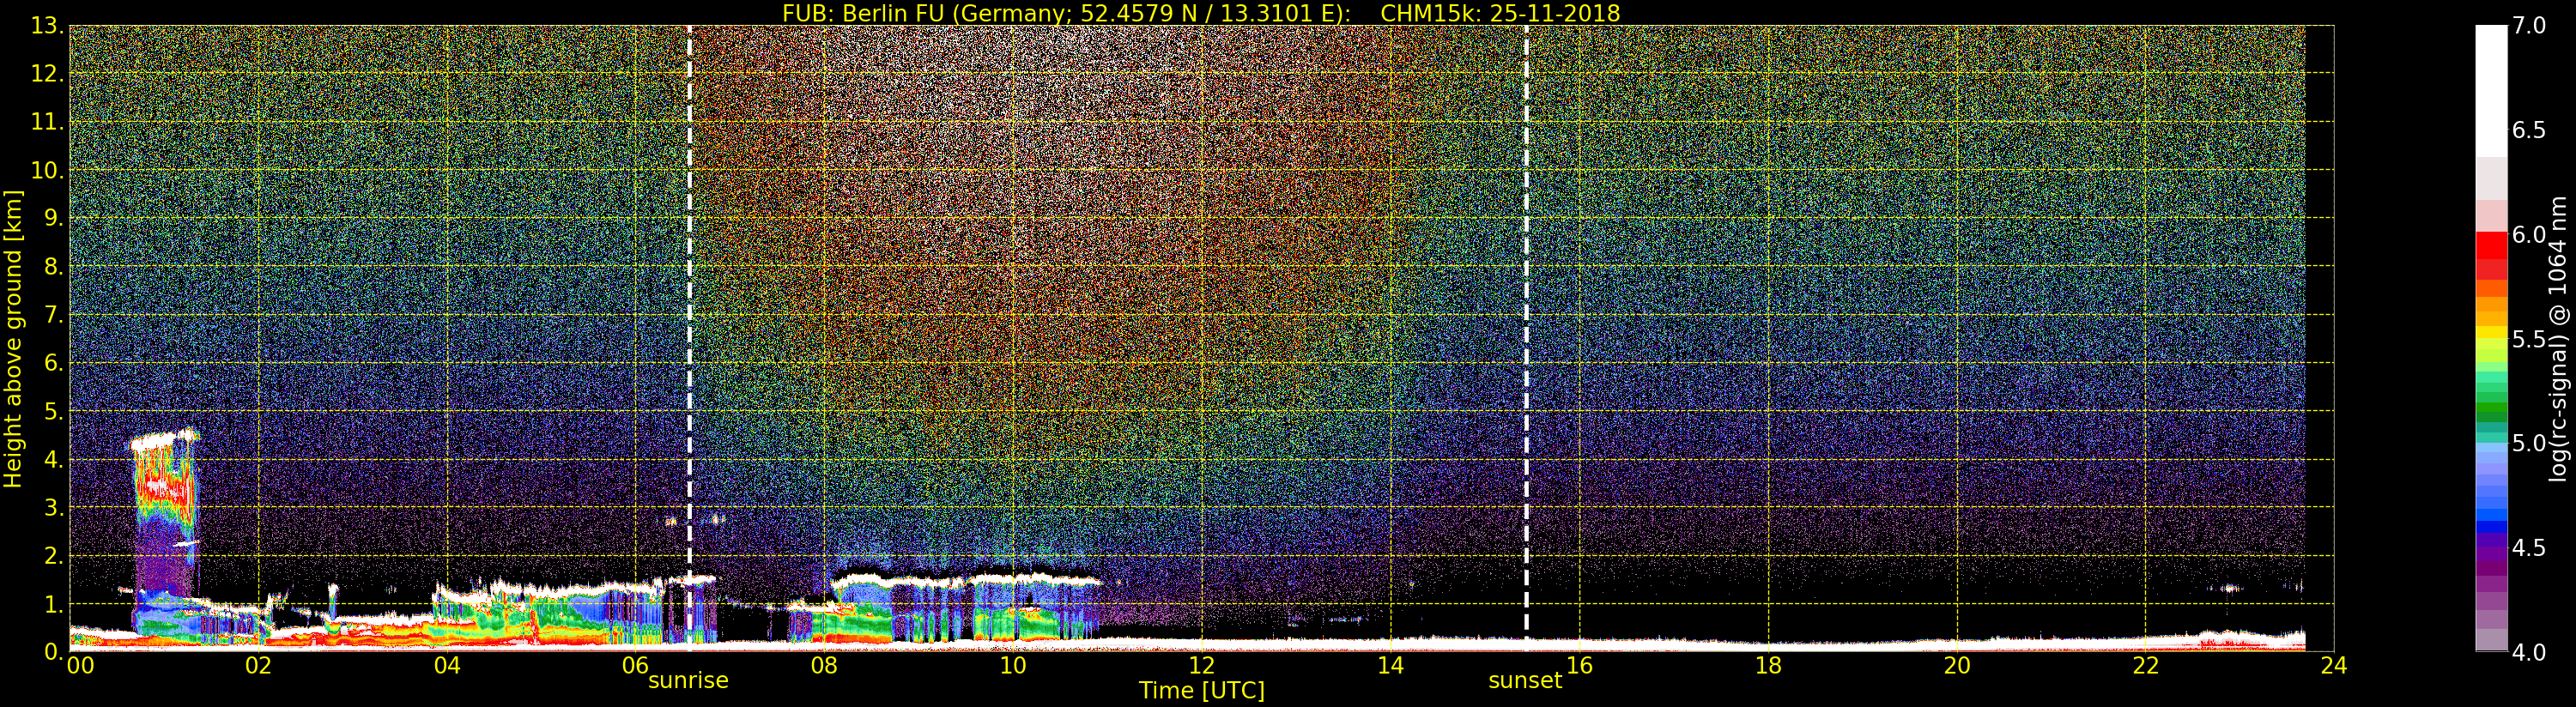
Task: Click the height axis tick "1."
Action: [54, 604]
